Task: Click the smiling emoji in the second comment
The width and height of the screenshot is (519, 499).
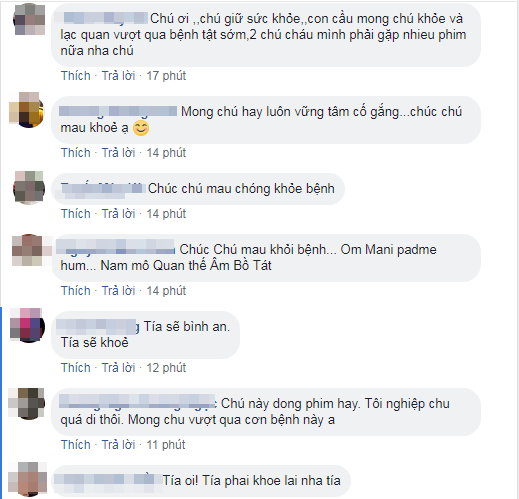Action: [141, 128]
